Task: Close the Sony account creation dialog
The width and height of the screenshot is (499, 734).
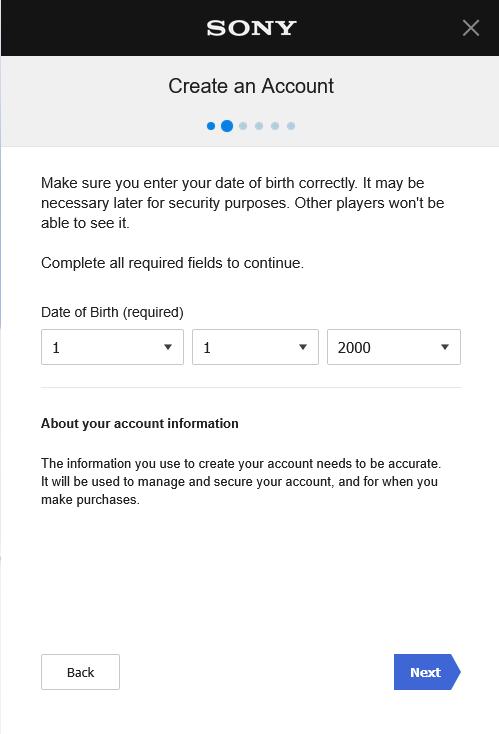Action: pyautogui.click(x=470, y=28)
